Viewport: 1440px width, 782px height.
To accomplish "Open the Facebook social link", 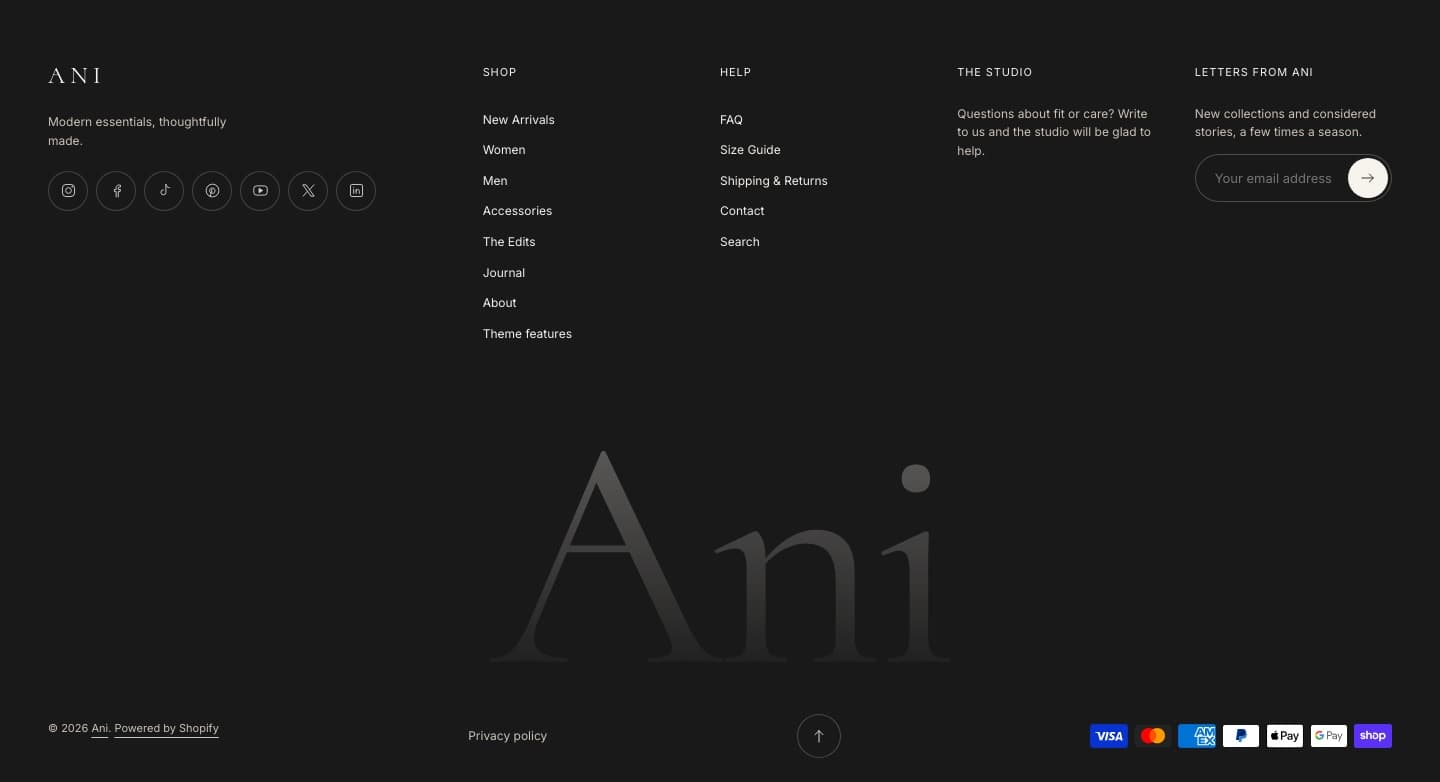I will click(x=116, y=191).
